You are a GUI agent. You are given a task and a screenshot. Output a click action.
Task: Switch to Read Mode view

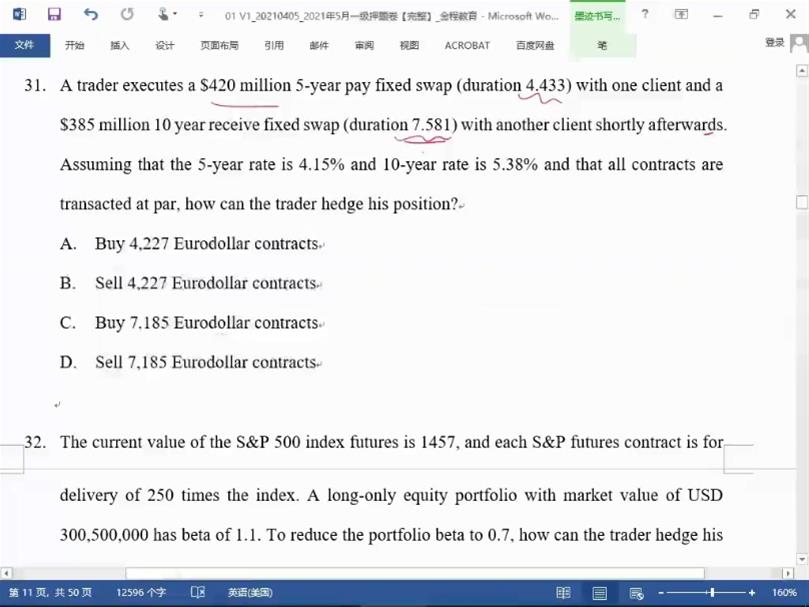[563, 593]
